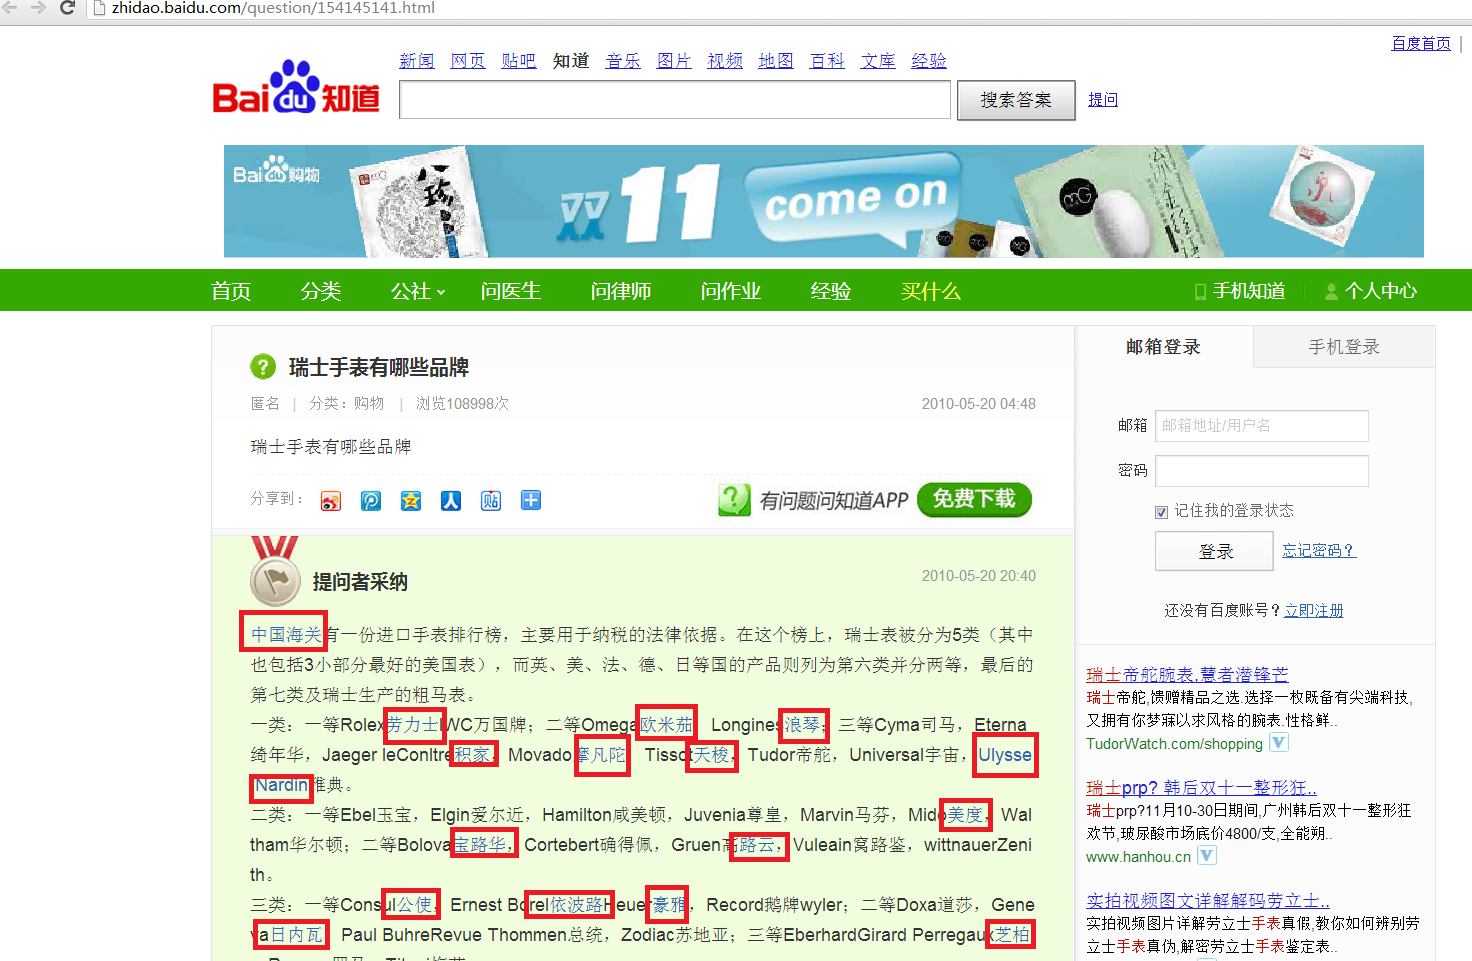Image resolution: width=1472 pixels, height=961 pixels.
Task: Click 忘记密码？ link
Action: point(1318,551)
